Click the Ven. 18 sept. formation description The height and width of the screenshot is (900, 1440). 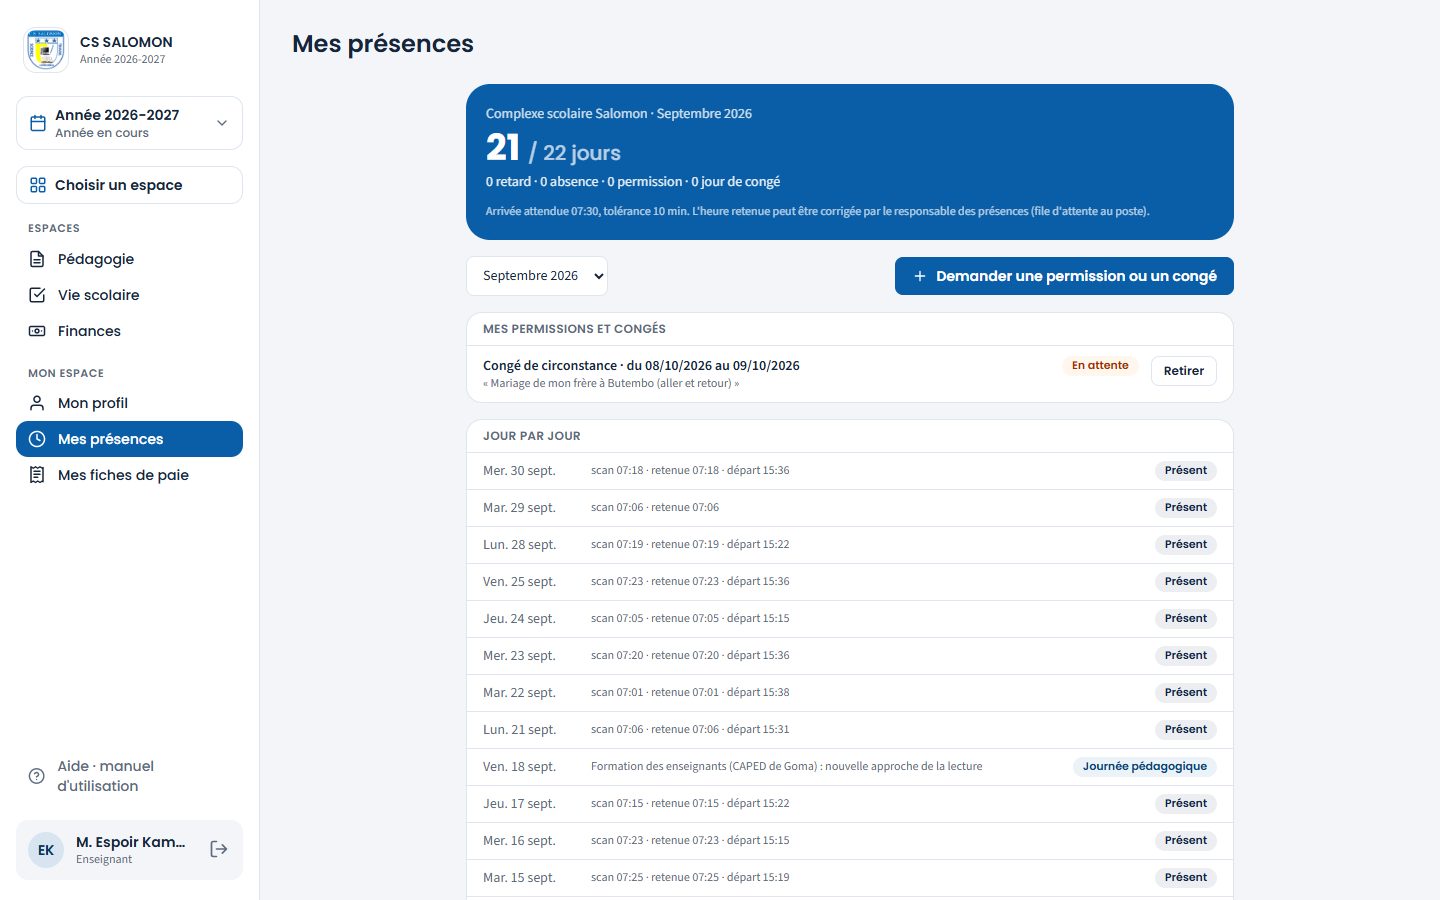point(786,767)
